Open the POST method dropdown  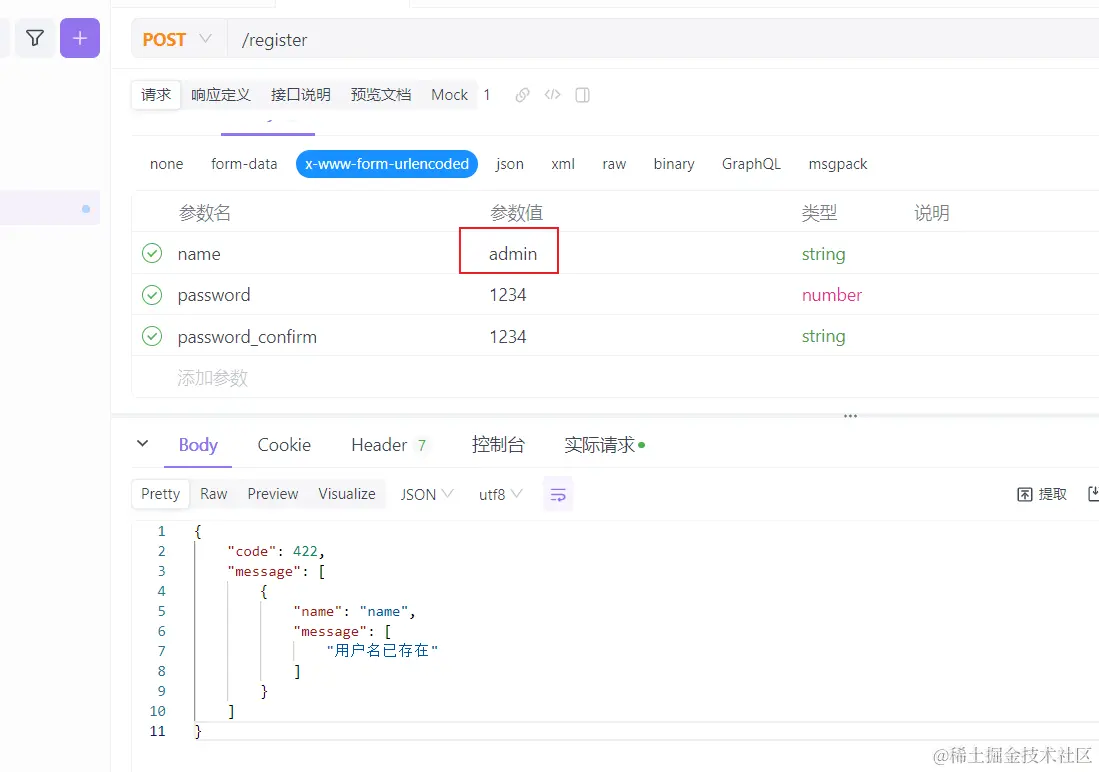(x=177, y=39)
